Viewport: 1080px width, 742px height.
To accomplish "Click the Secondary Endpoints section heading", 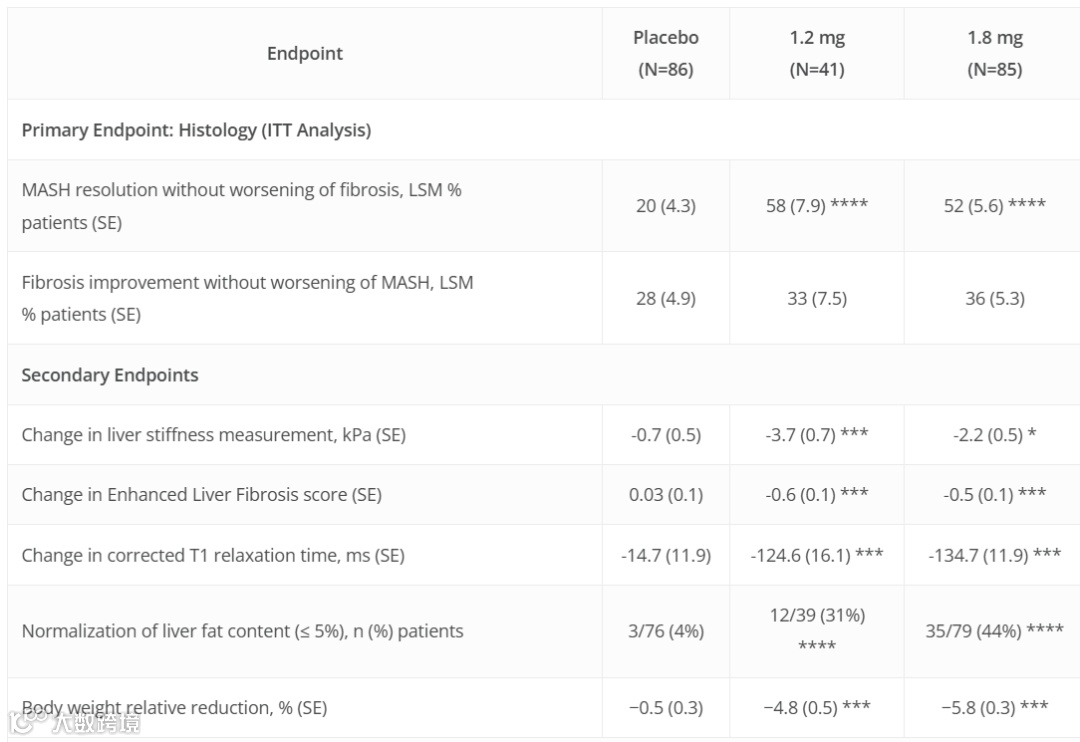I will (x=110, y=375).
